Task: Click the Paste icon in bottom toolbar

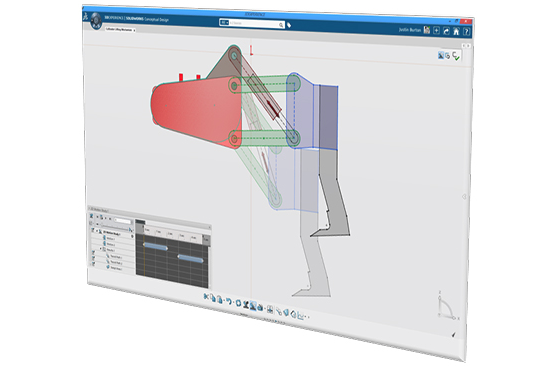Action: click(220, 300)
